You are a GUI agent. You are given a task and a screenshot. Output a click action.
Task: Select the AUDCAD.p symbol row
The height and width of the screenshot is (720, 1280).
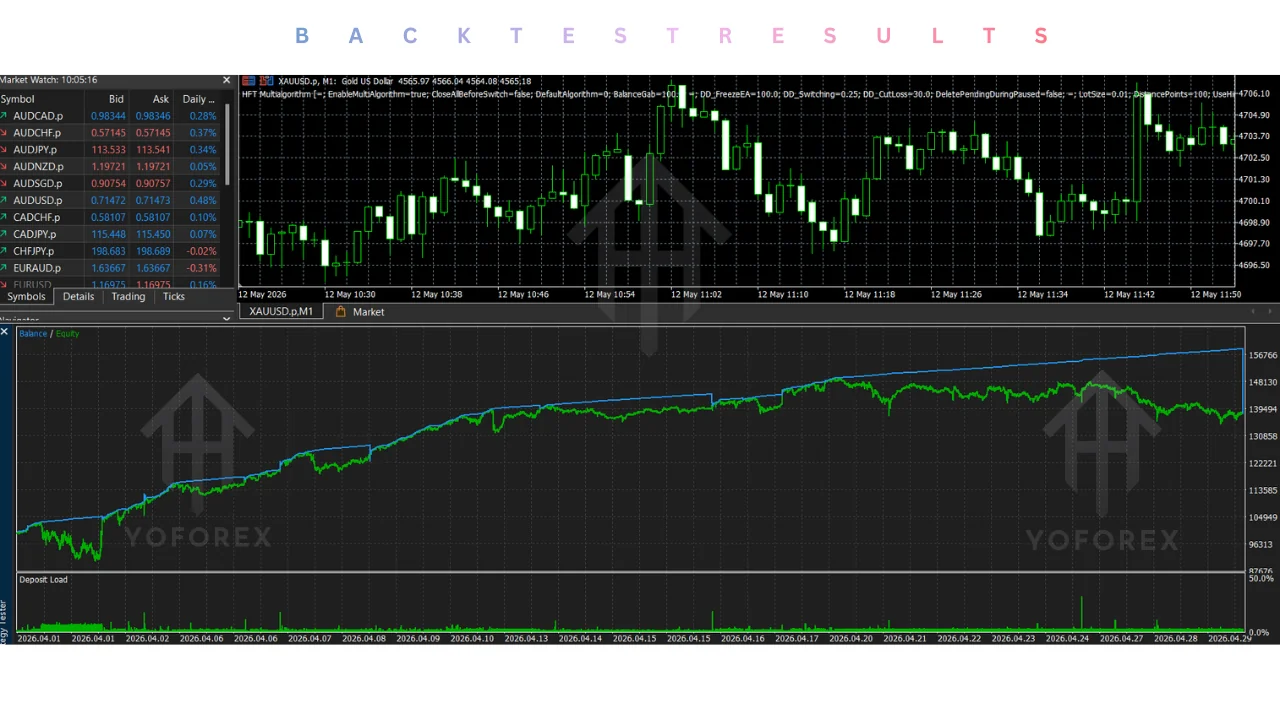pos(110,116)
